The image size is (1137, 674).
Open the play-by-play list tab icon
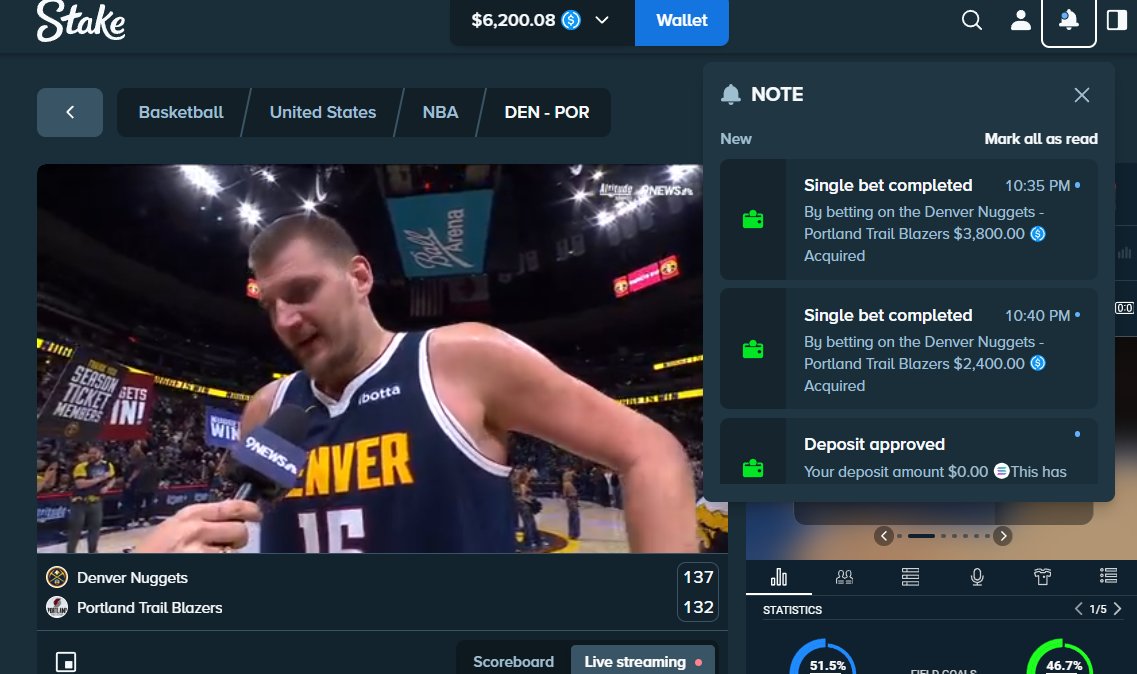click(x=1108, y=576)
